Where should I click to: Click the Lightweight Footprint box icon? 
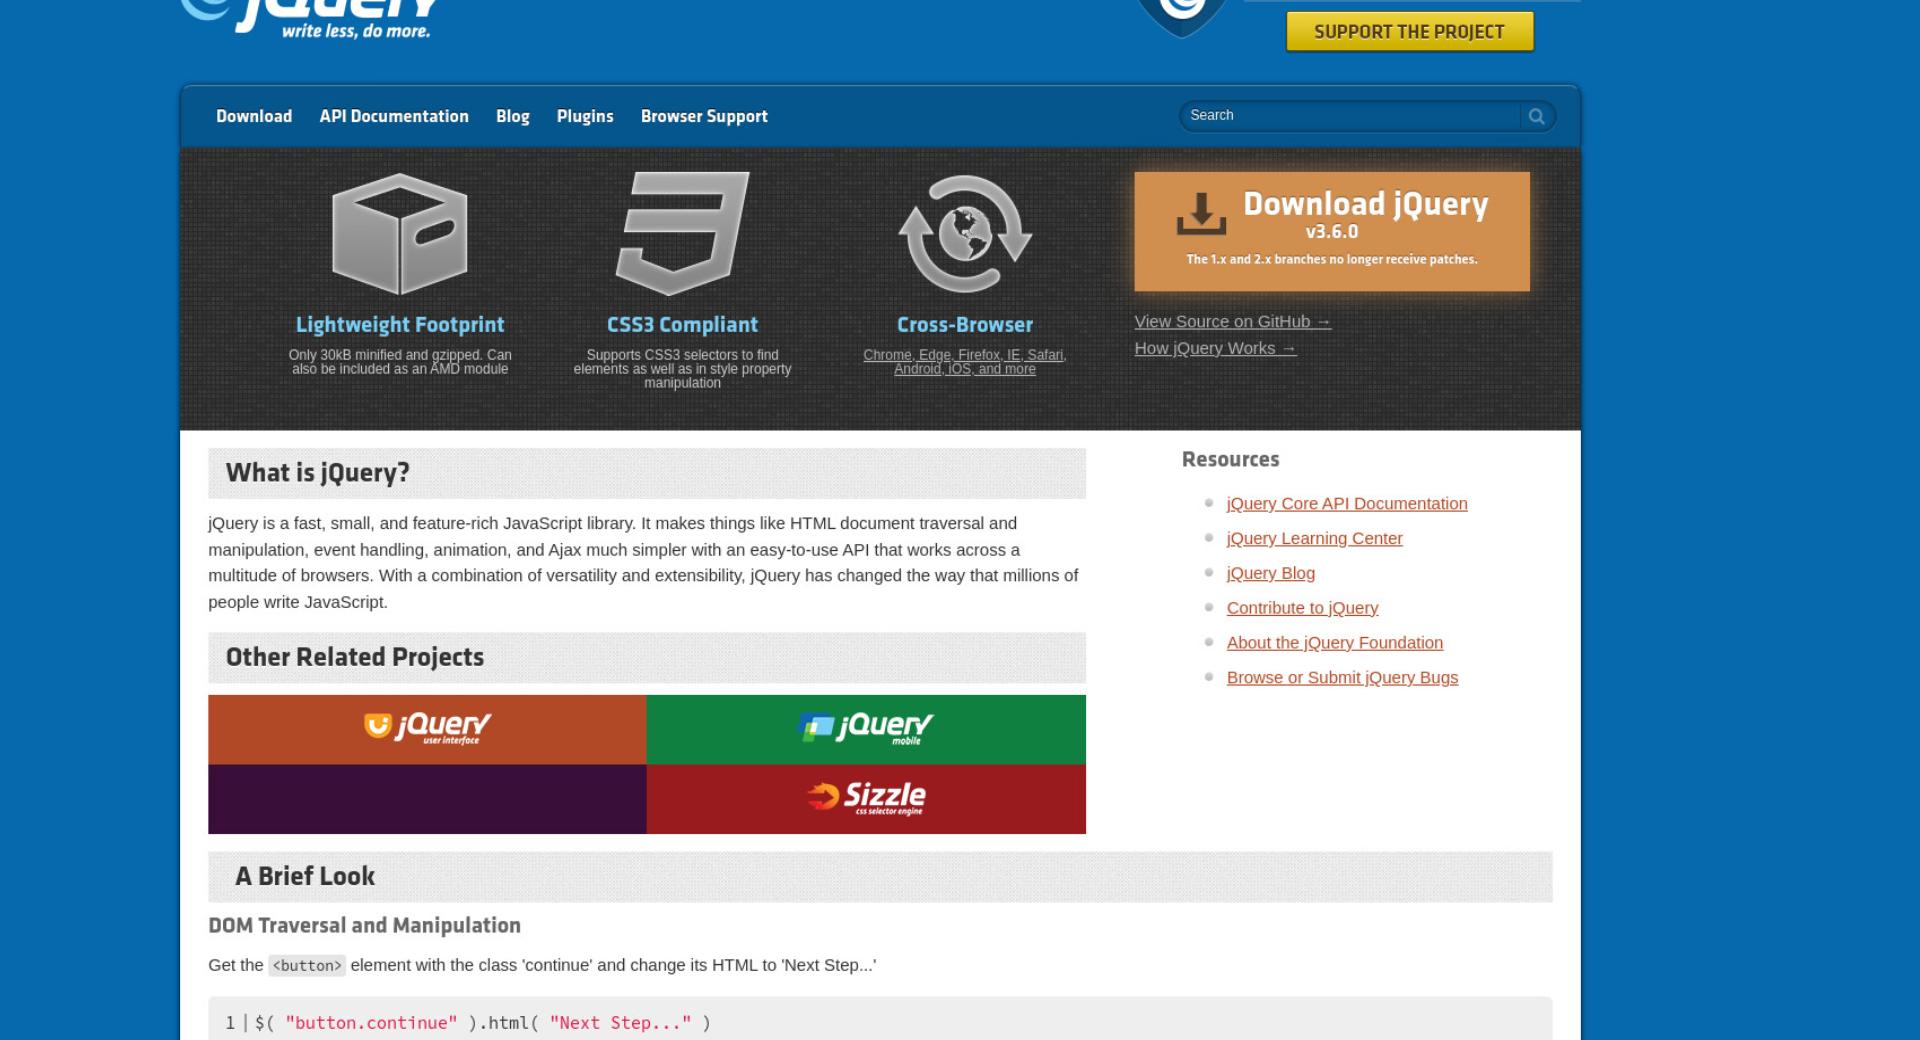coord(400,234)
